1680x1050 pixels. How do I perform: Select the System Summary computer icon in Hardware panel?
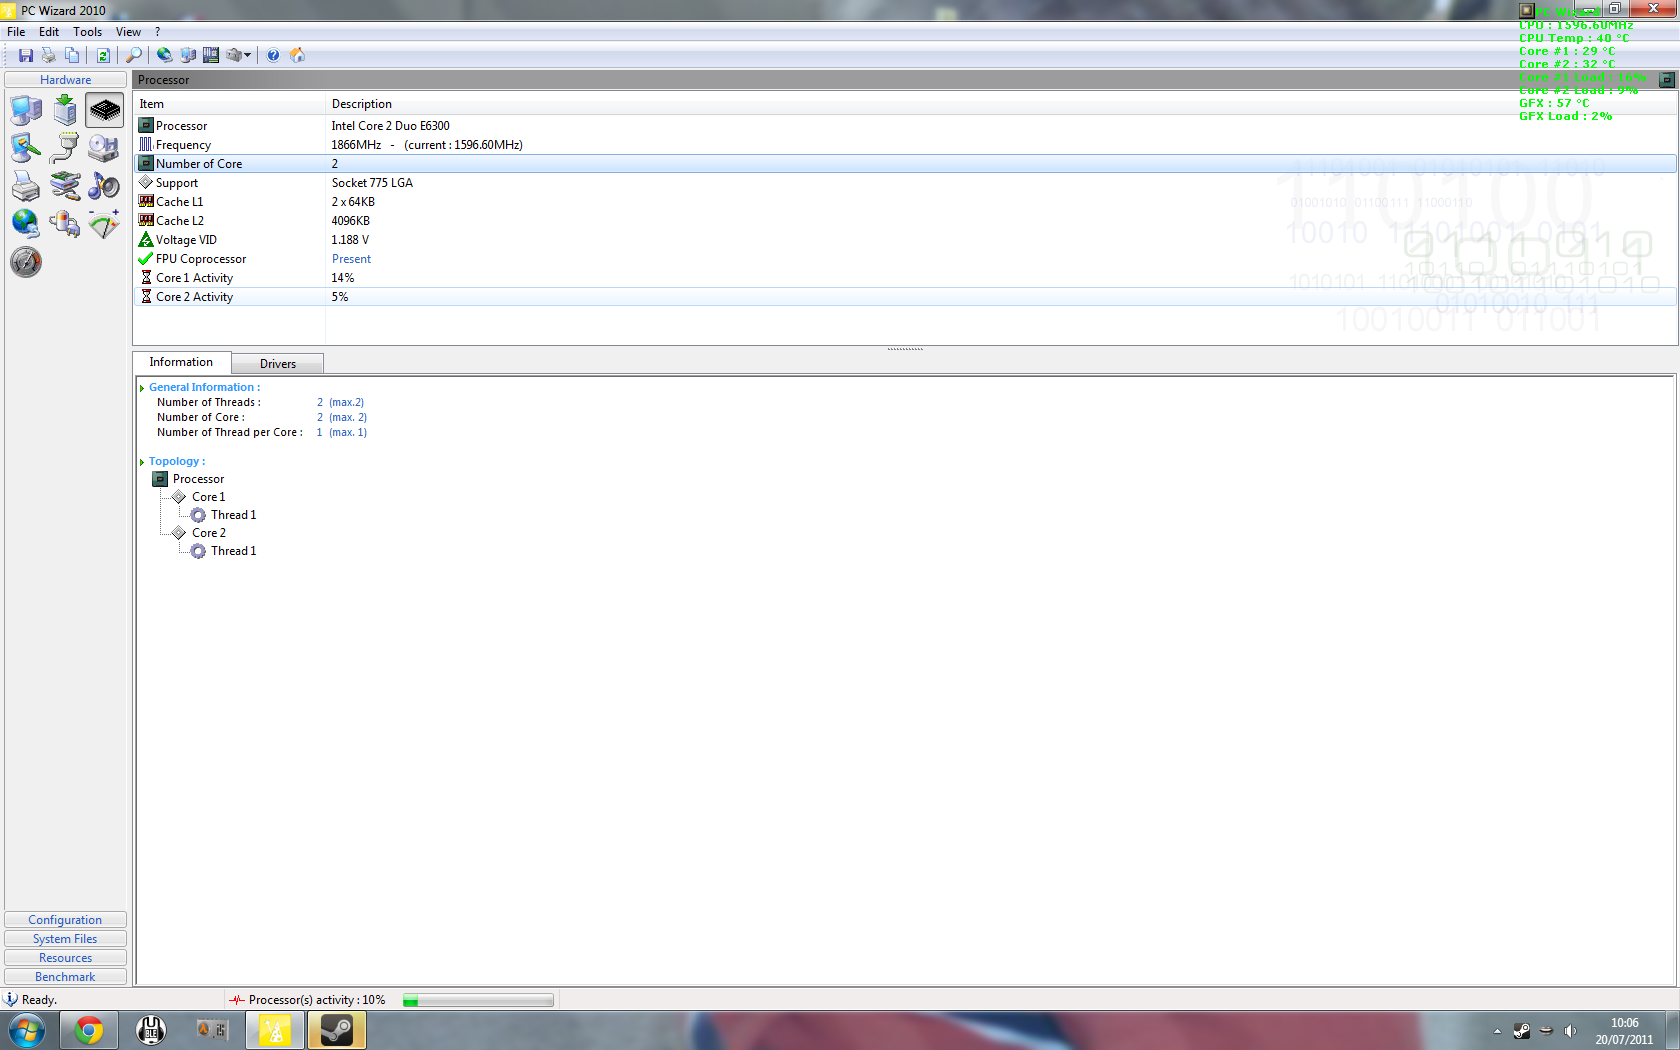tap(26, 110)
